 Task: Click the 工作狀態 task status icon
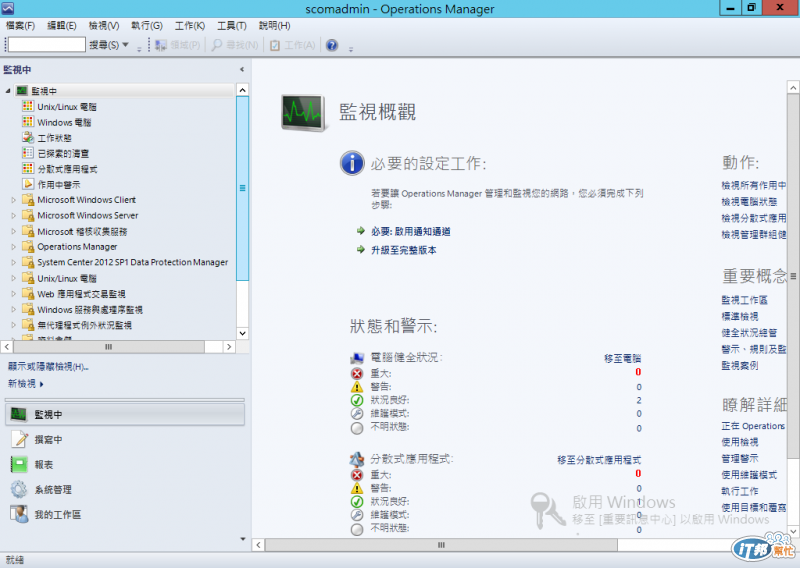click(x=28, y=137)
